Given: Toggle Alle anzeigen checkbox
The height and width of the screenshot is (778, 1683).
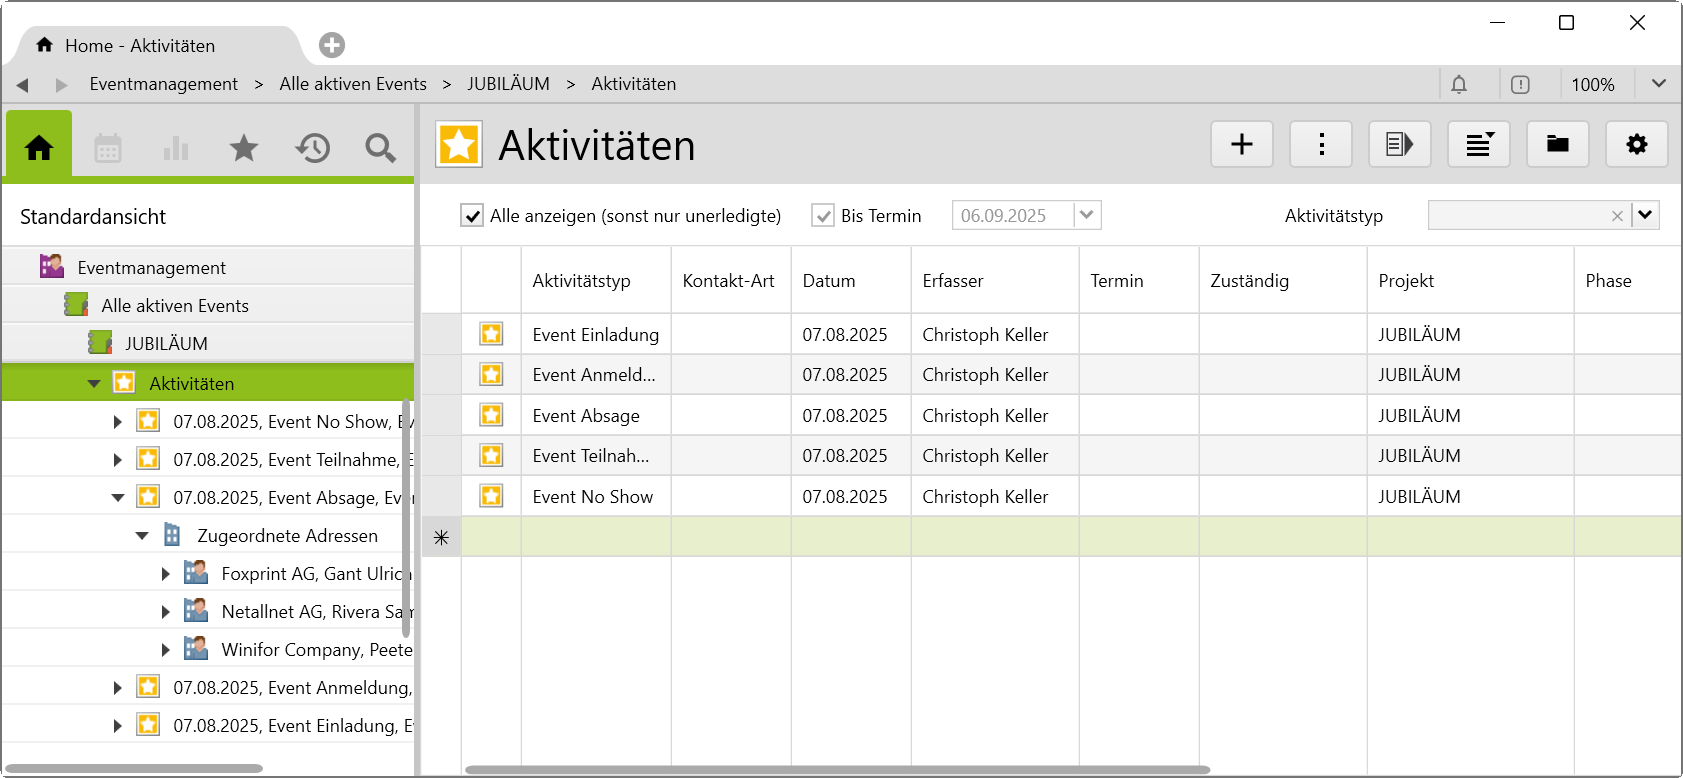Looking at the screenshot, I should pos(472,215).
